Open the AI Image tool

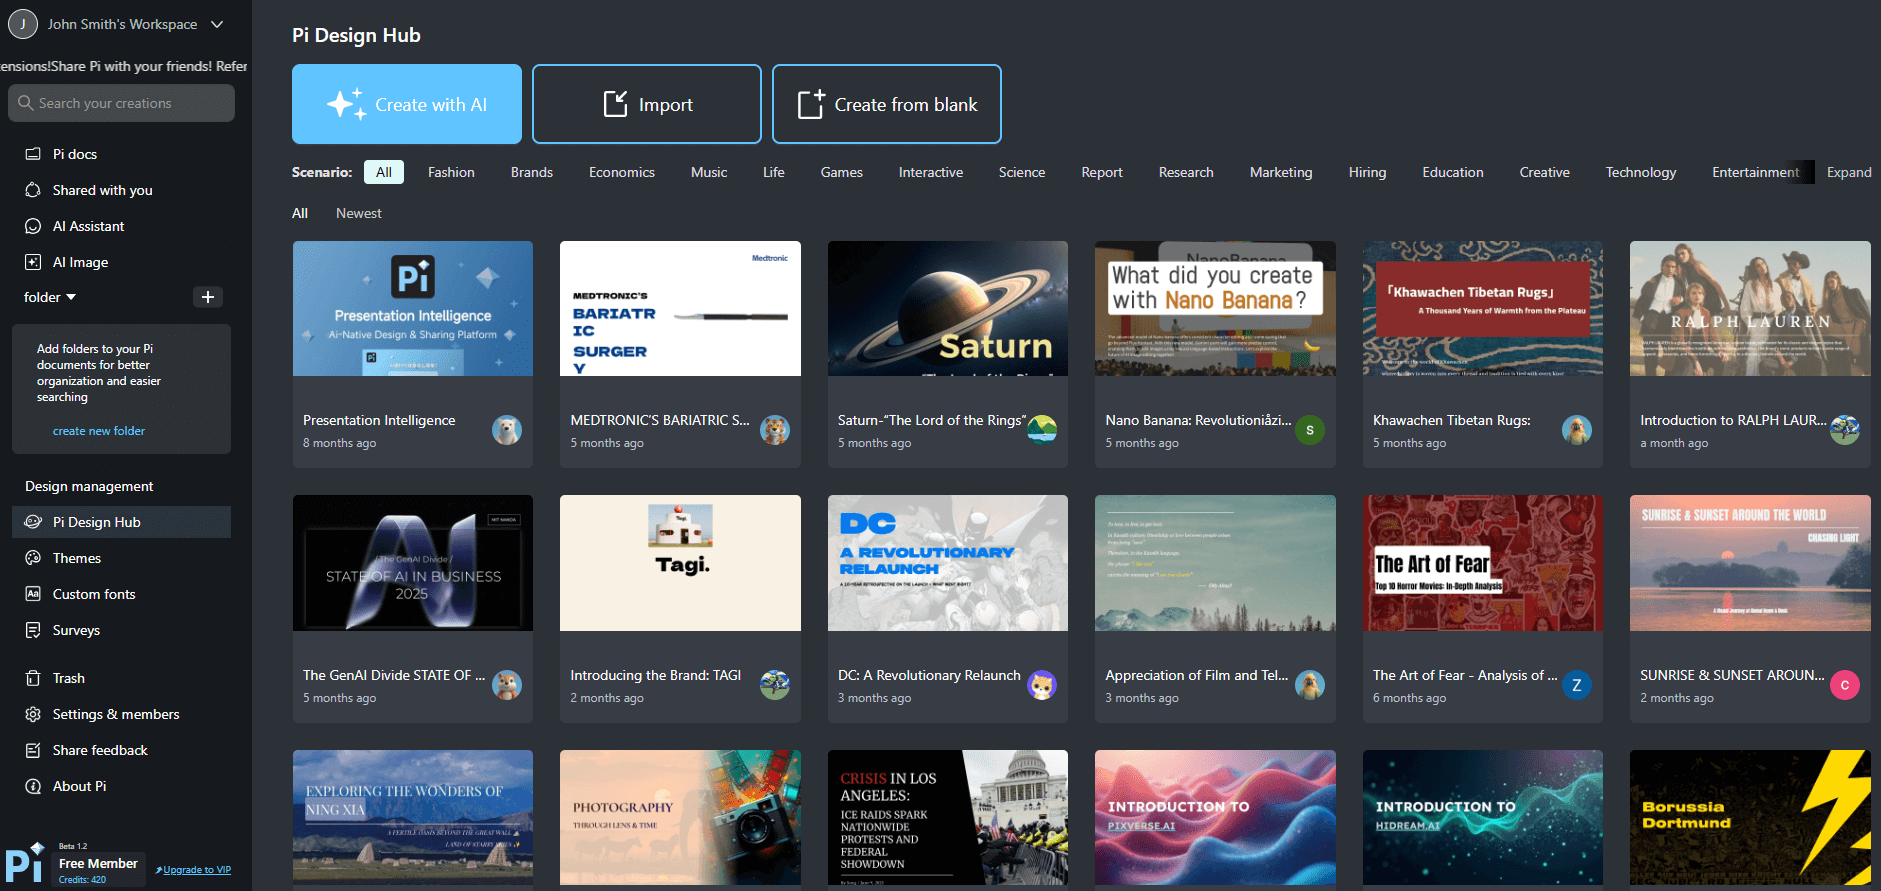click(x=80, y=262)
